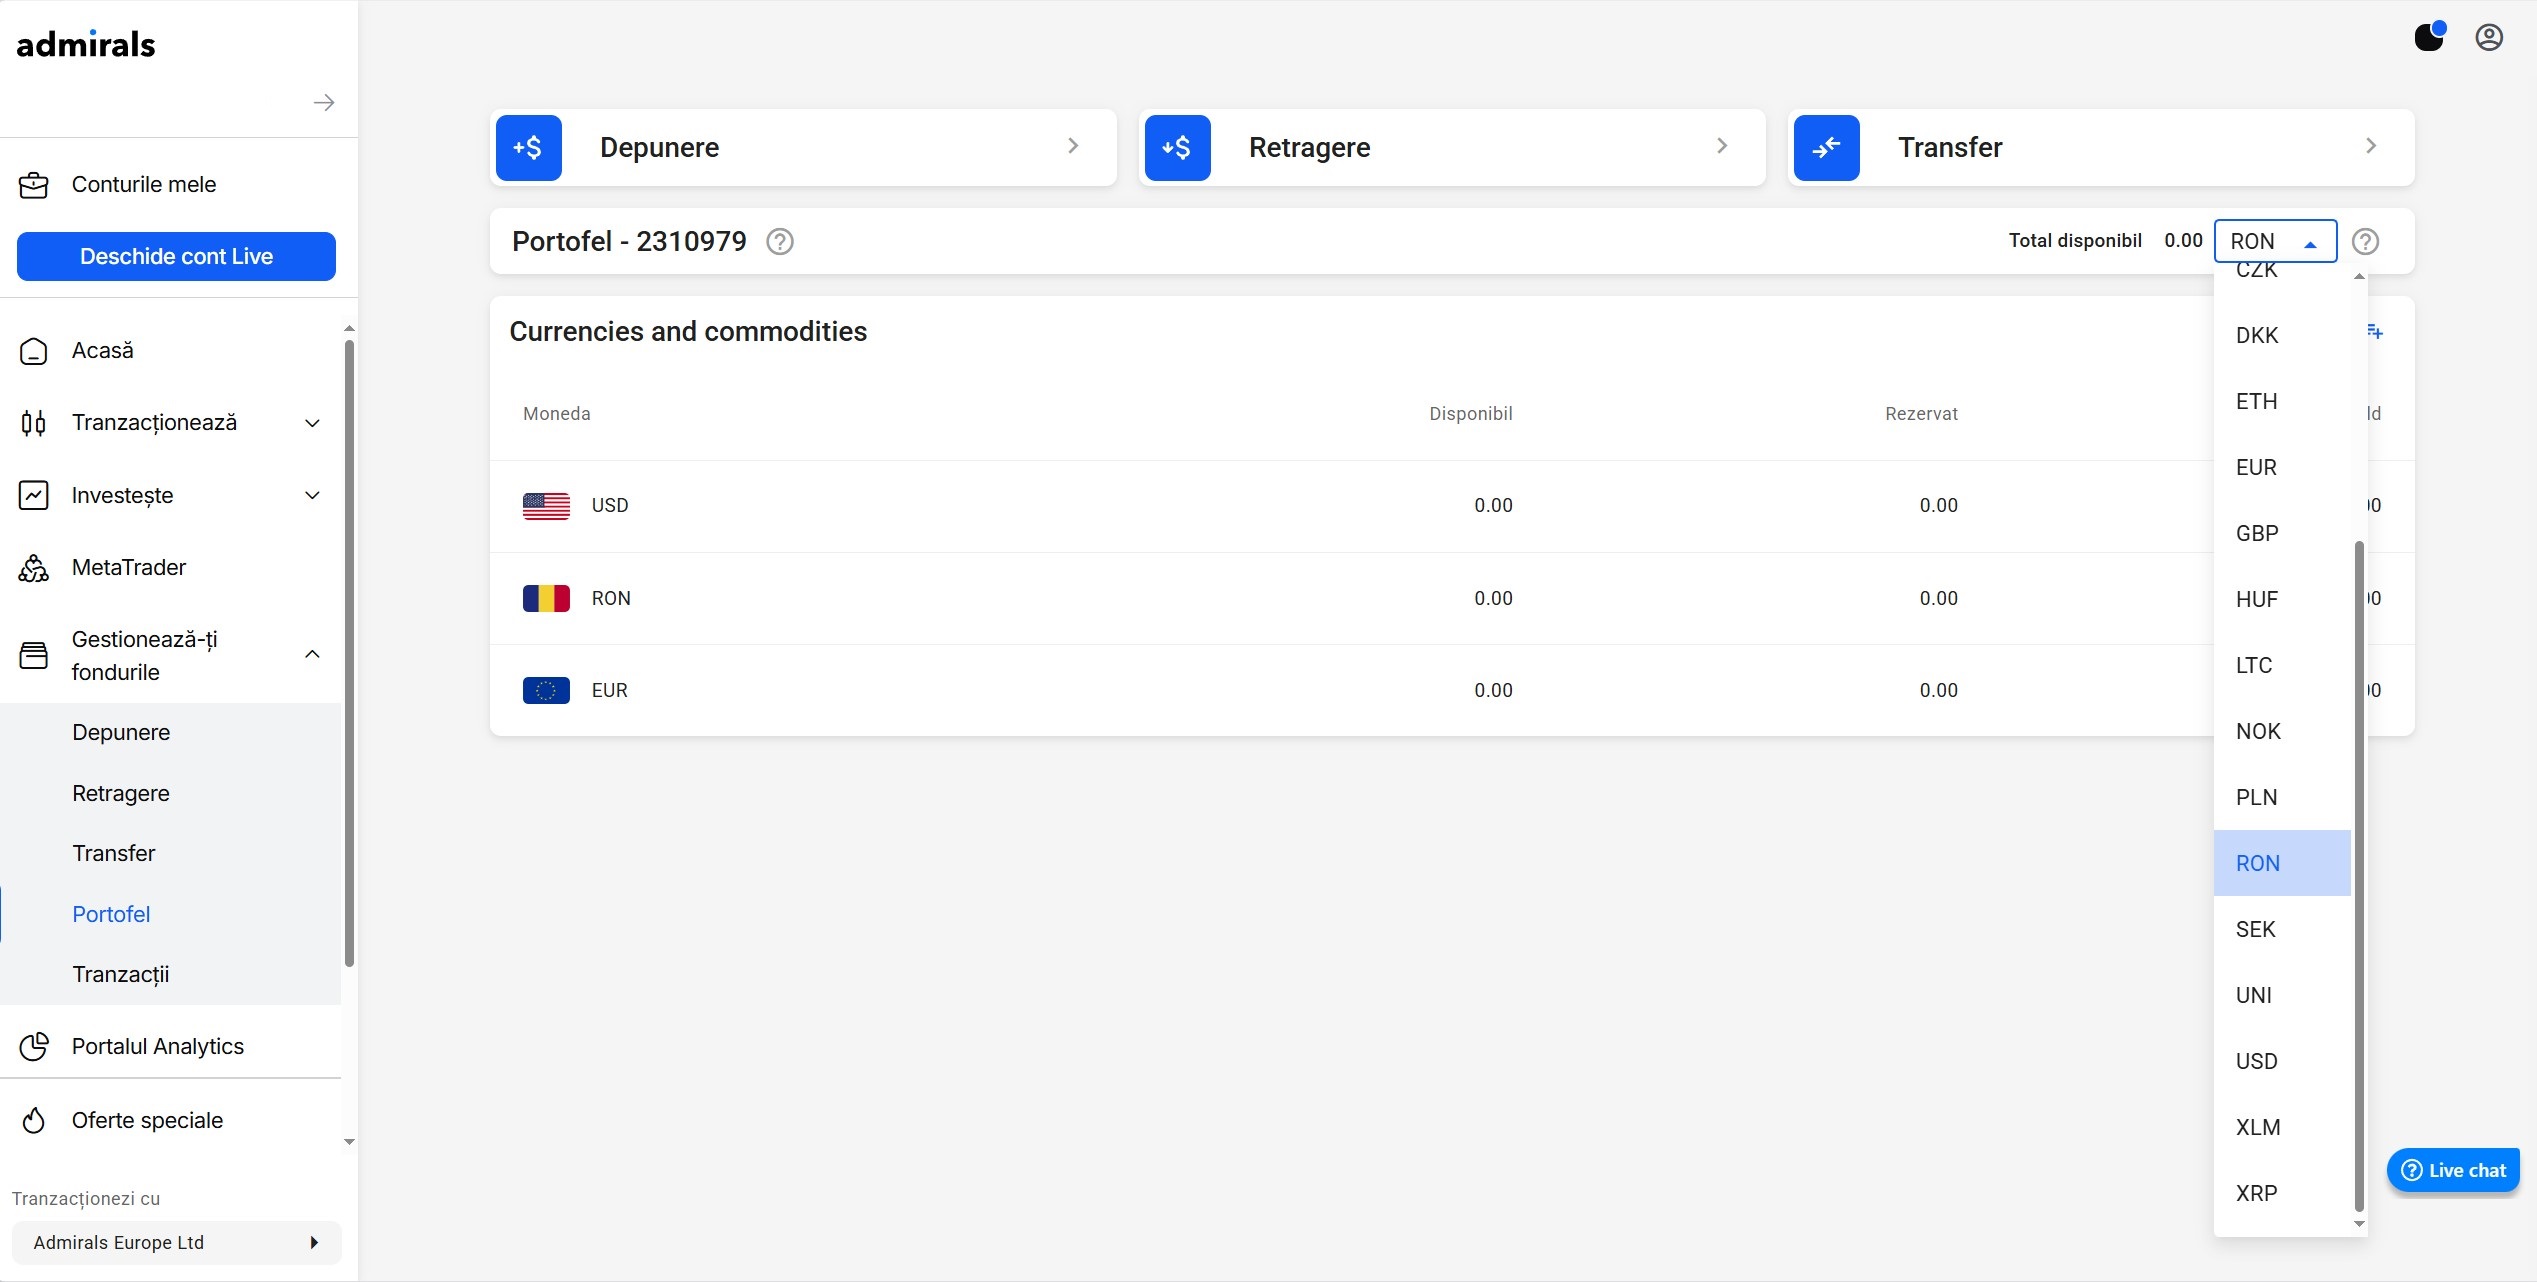Click Deschide cont Live button
This screenshot has width=2537, height=1282.
(176, 257)
